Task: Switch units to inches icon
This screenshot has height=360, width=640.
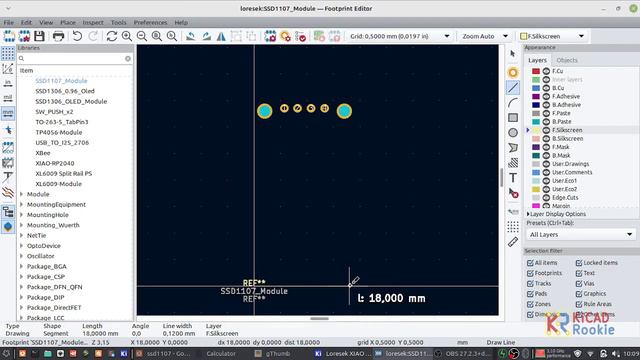Action: (x=8, y=84)
